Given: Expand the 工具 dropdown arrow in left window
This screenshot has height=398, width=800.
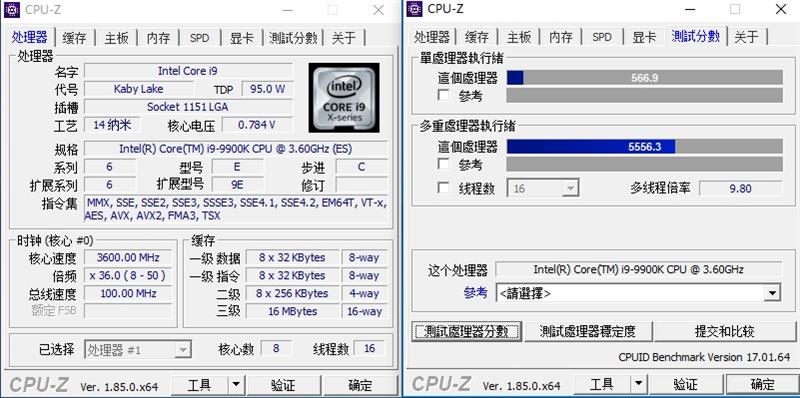Looking at the screenshot, I should pos(235,385).
